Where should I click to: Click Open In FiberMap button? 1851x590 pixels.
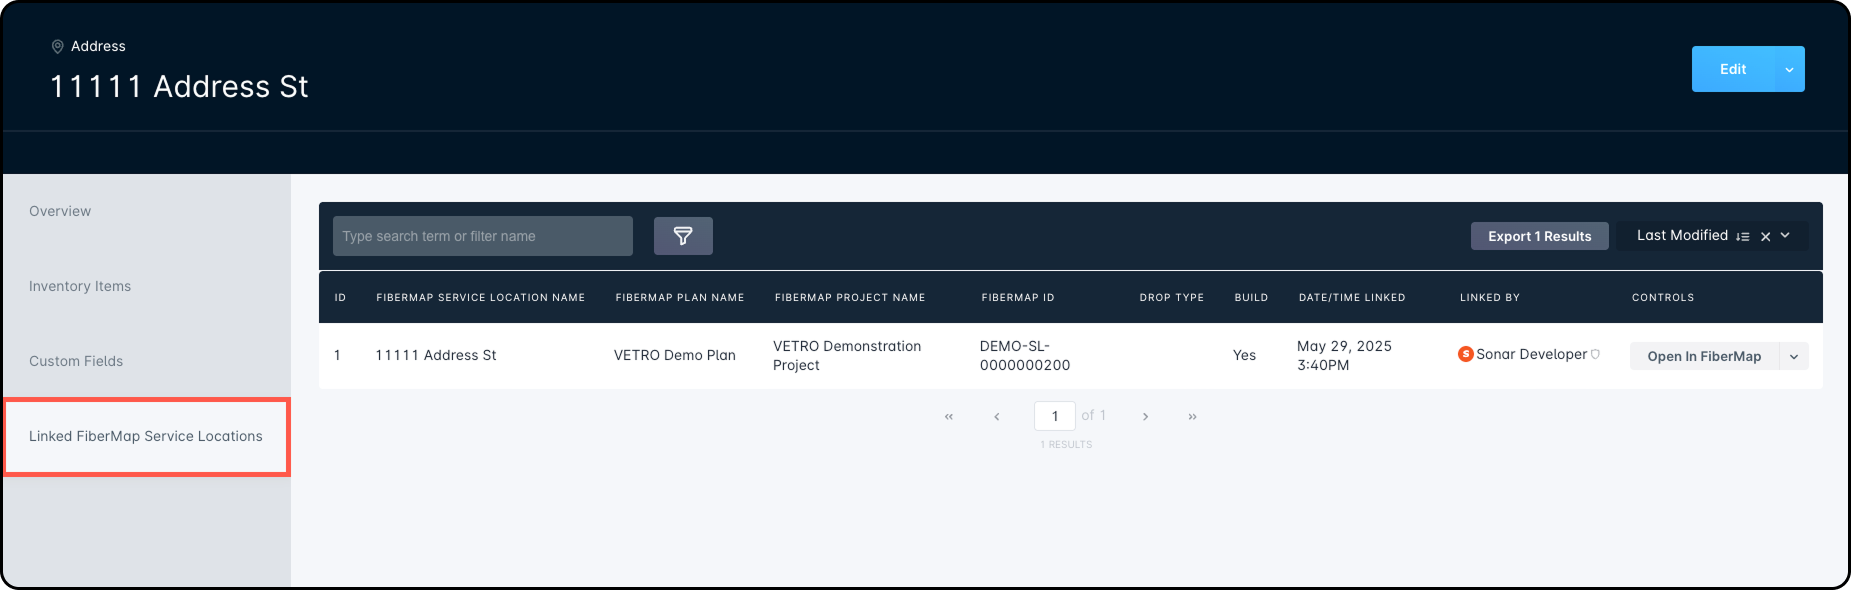tap(1704, 356)
